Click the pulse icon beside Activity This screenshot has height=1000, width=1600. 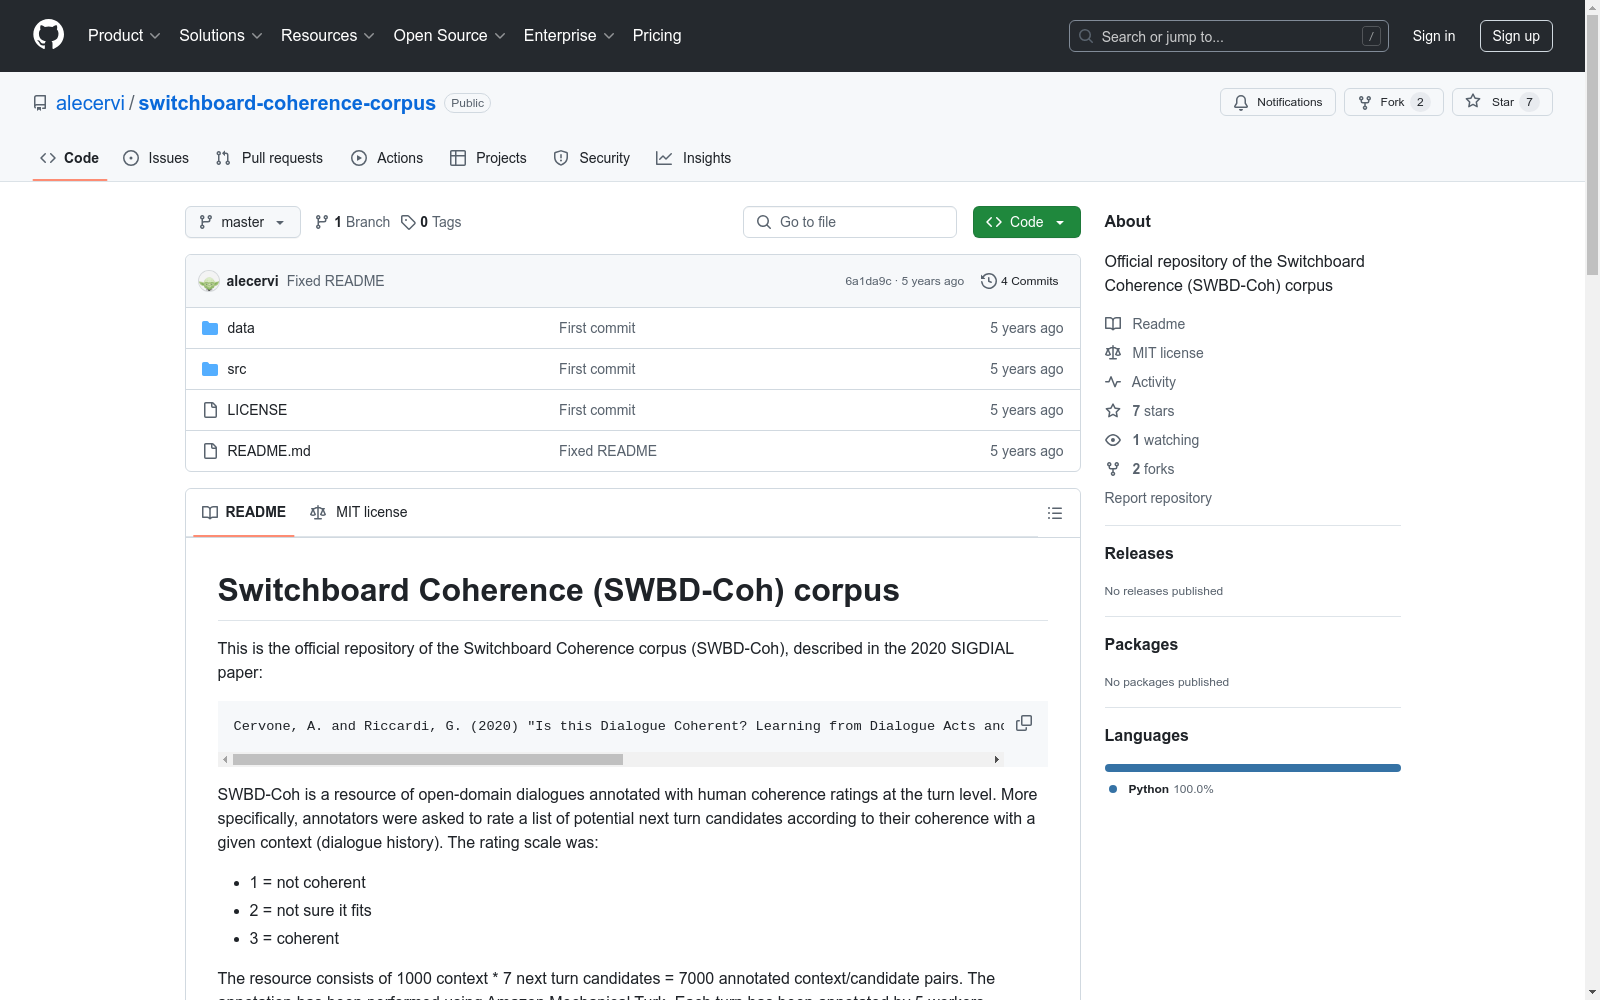coord(1113,382)
